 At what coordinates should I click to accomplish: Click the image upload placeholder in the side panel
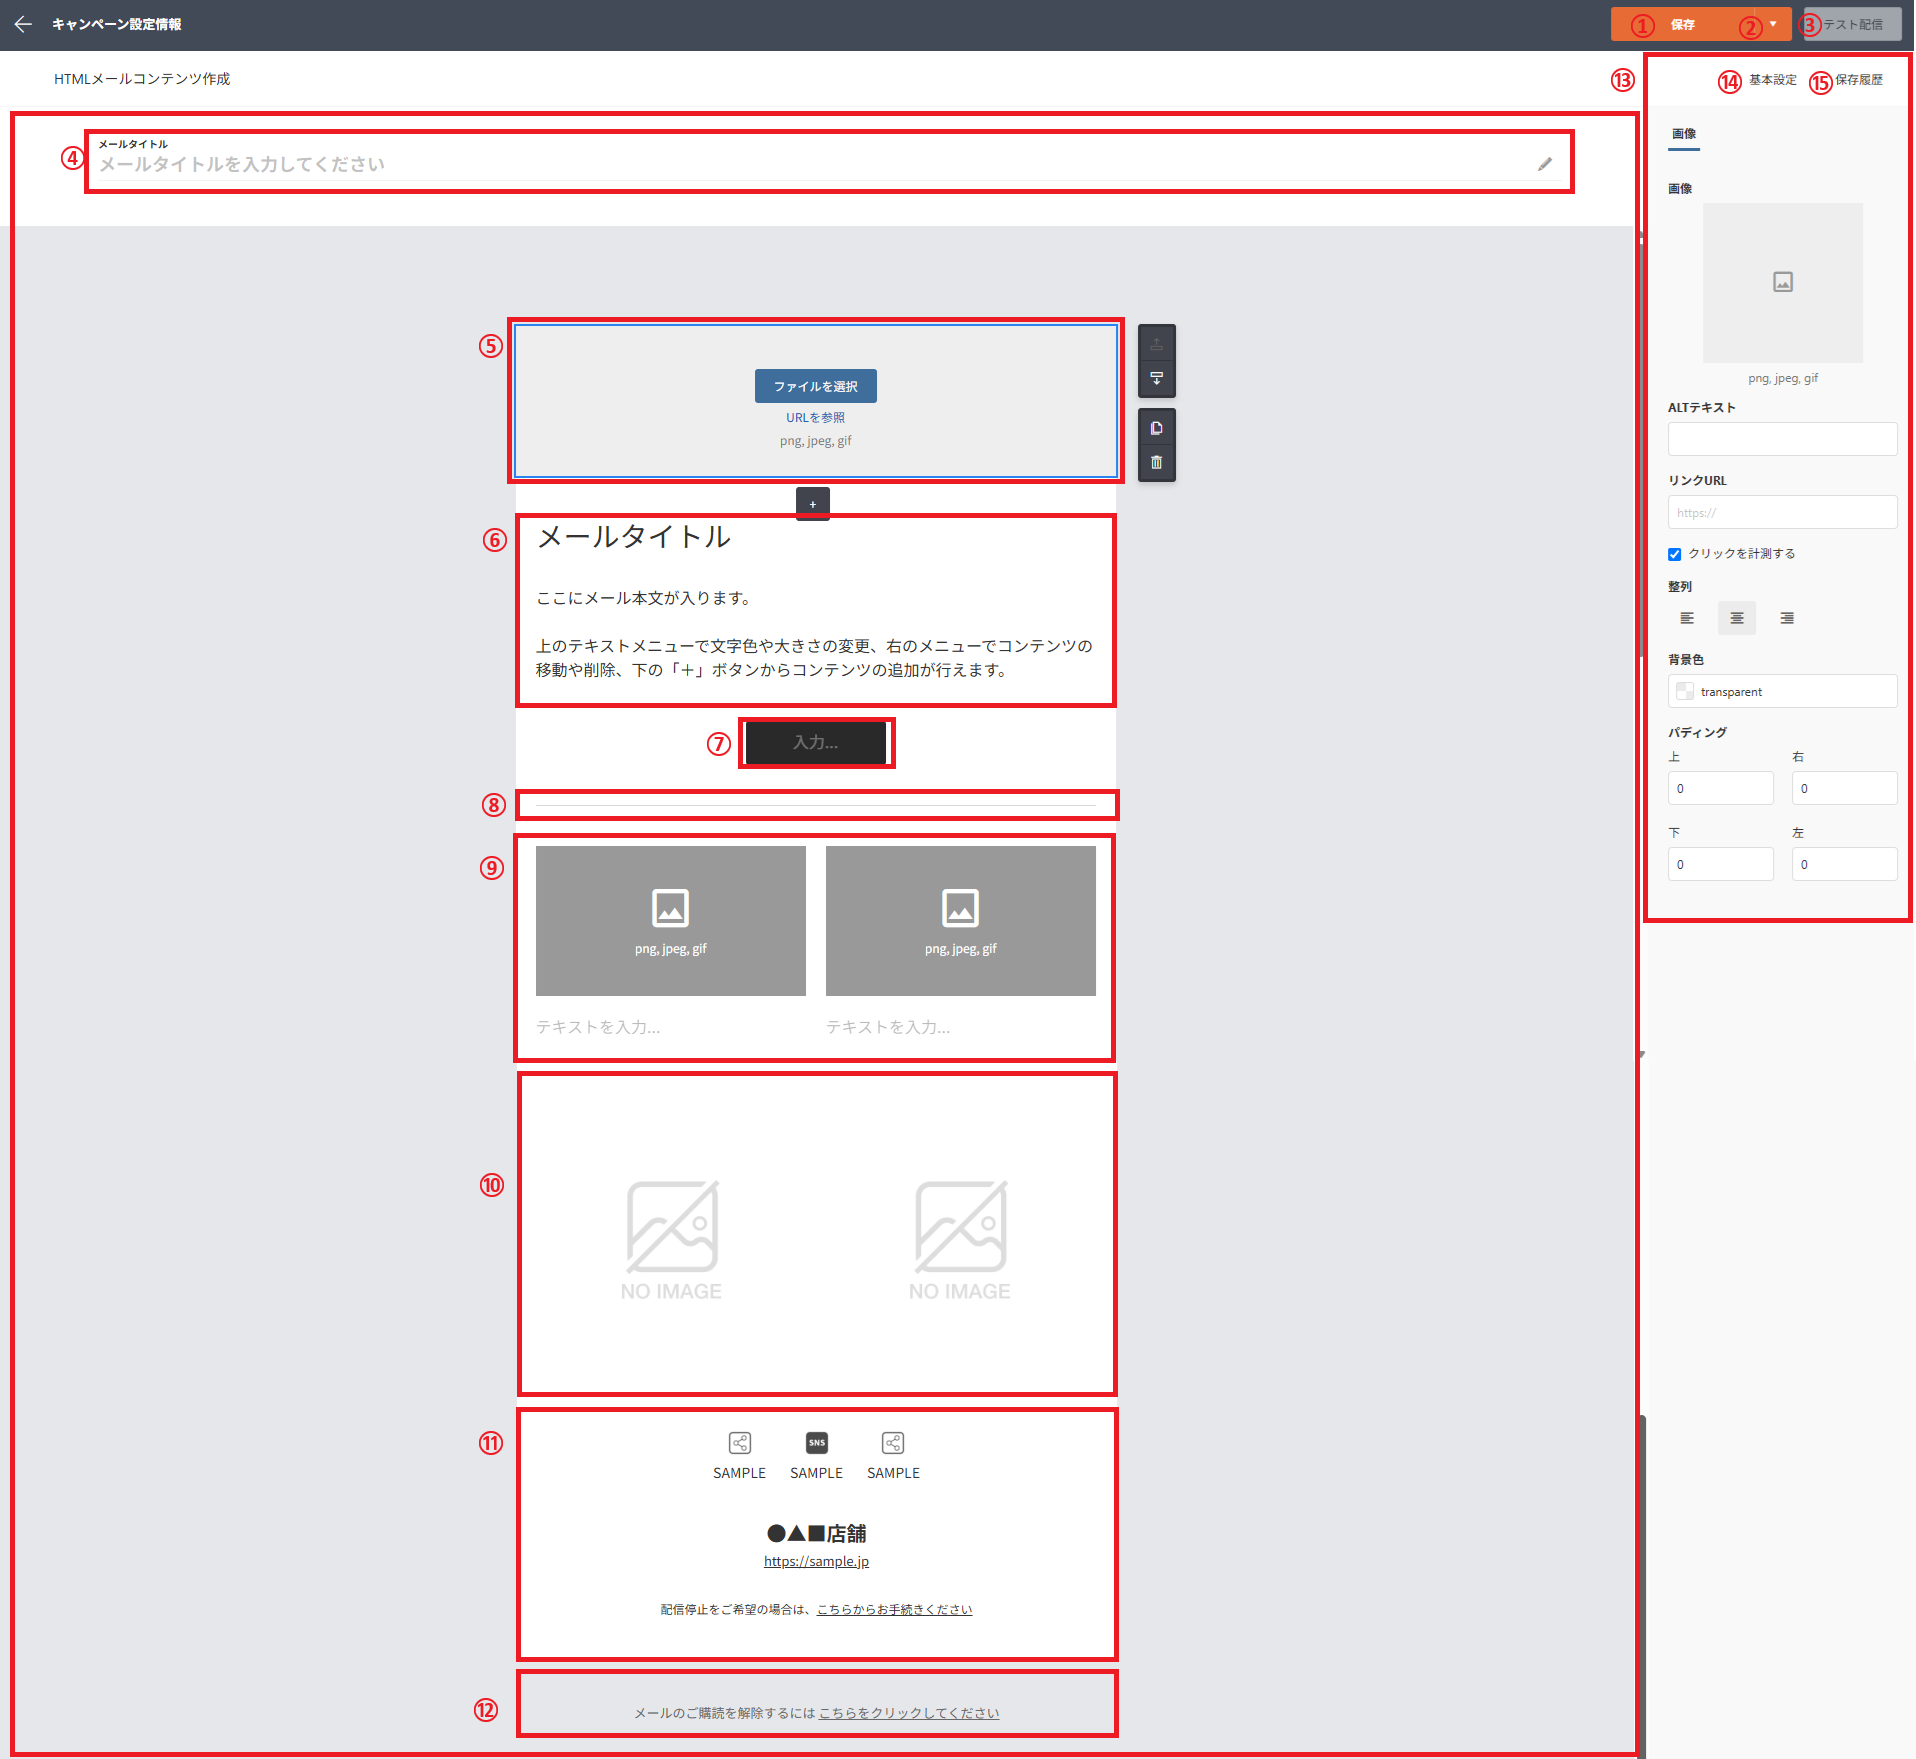point(1783,283)
